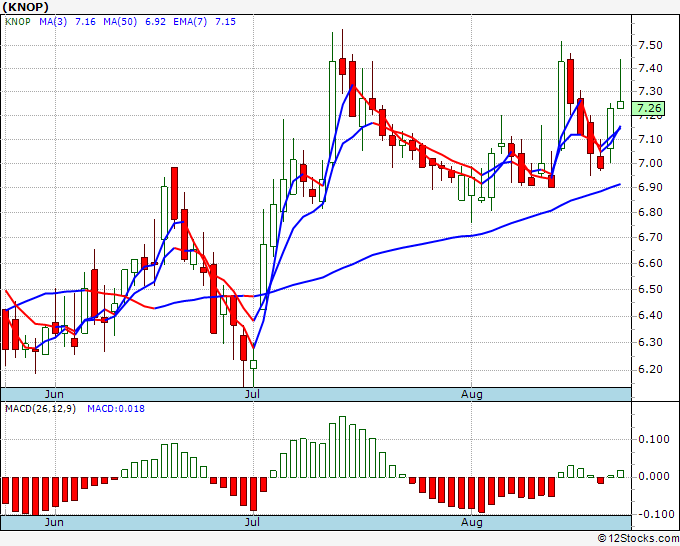The width and height of the screenshot is (680, 546).
Task: Click Jul on MACD time axis
Action: click(252, 522)
